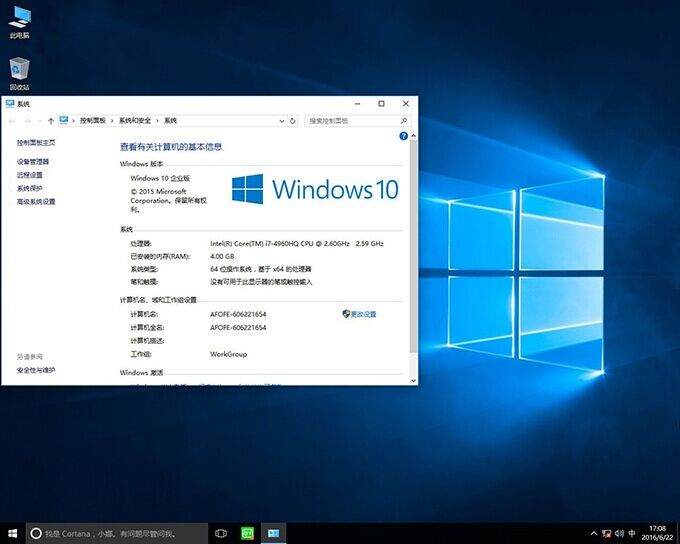The image size is (680, 544).
Task: Open 设备管理器 from left sidebar
Action: 33,161
